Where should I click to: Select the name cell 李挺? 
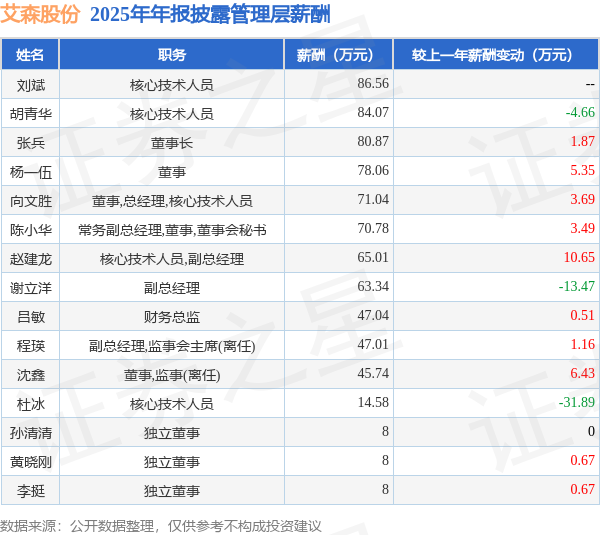tap(31, 491)
